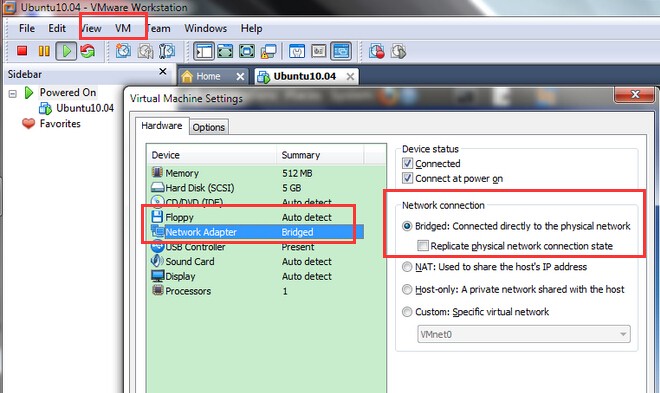The width and height of the screenshot is (660, 393).
Task: Open the VMnet0 virtual network dropdown
Action: 524,334
